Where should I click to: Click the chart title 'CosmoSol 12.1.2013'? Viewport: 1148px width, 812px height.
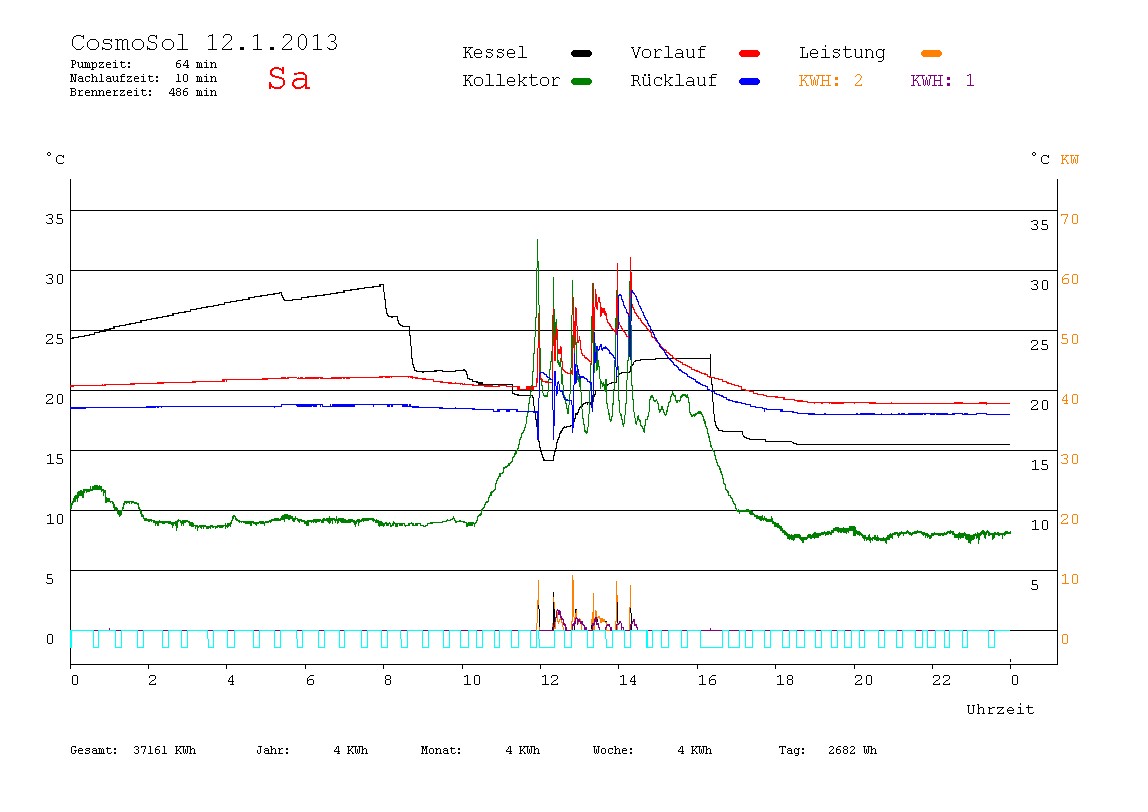click(x=204, y=42)
